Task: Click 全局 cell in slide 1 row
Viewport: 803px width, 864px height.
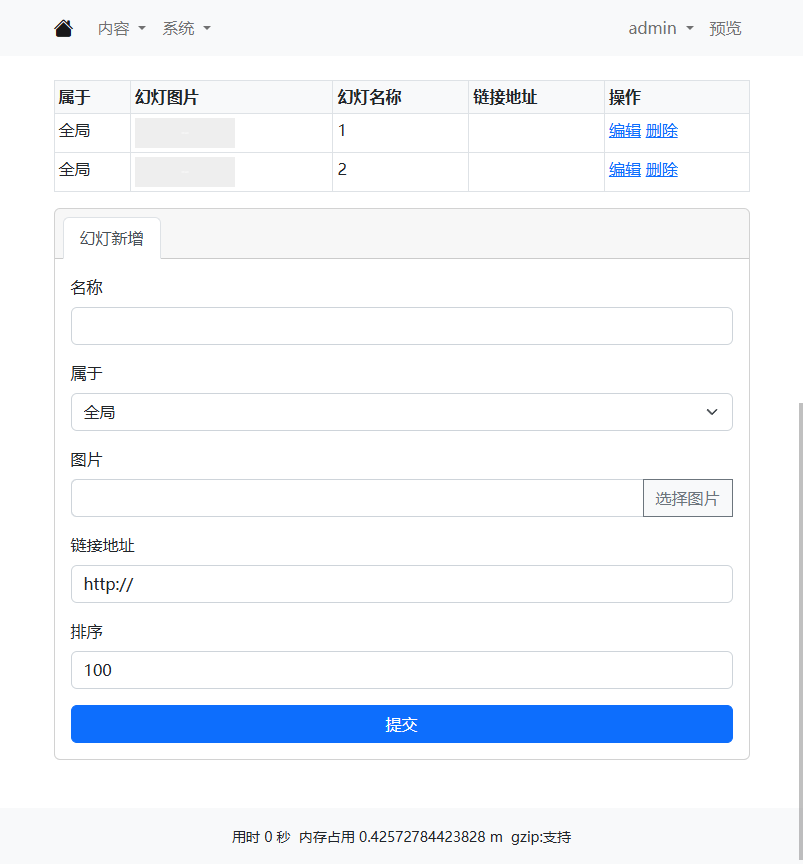Action: pyautogui.click(x=93, y=133)
